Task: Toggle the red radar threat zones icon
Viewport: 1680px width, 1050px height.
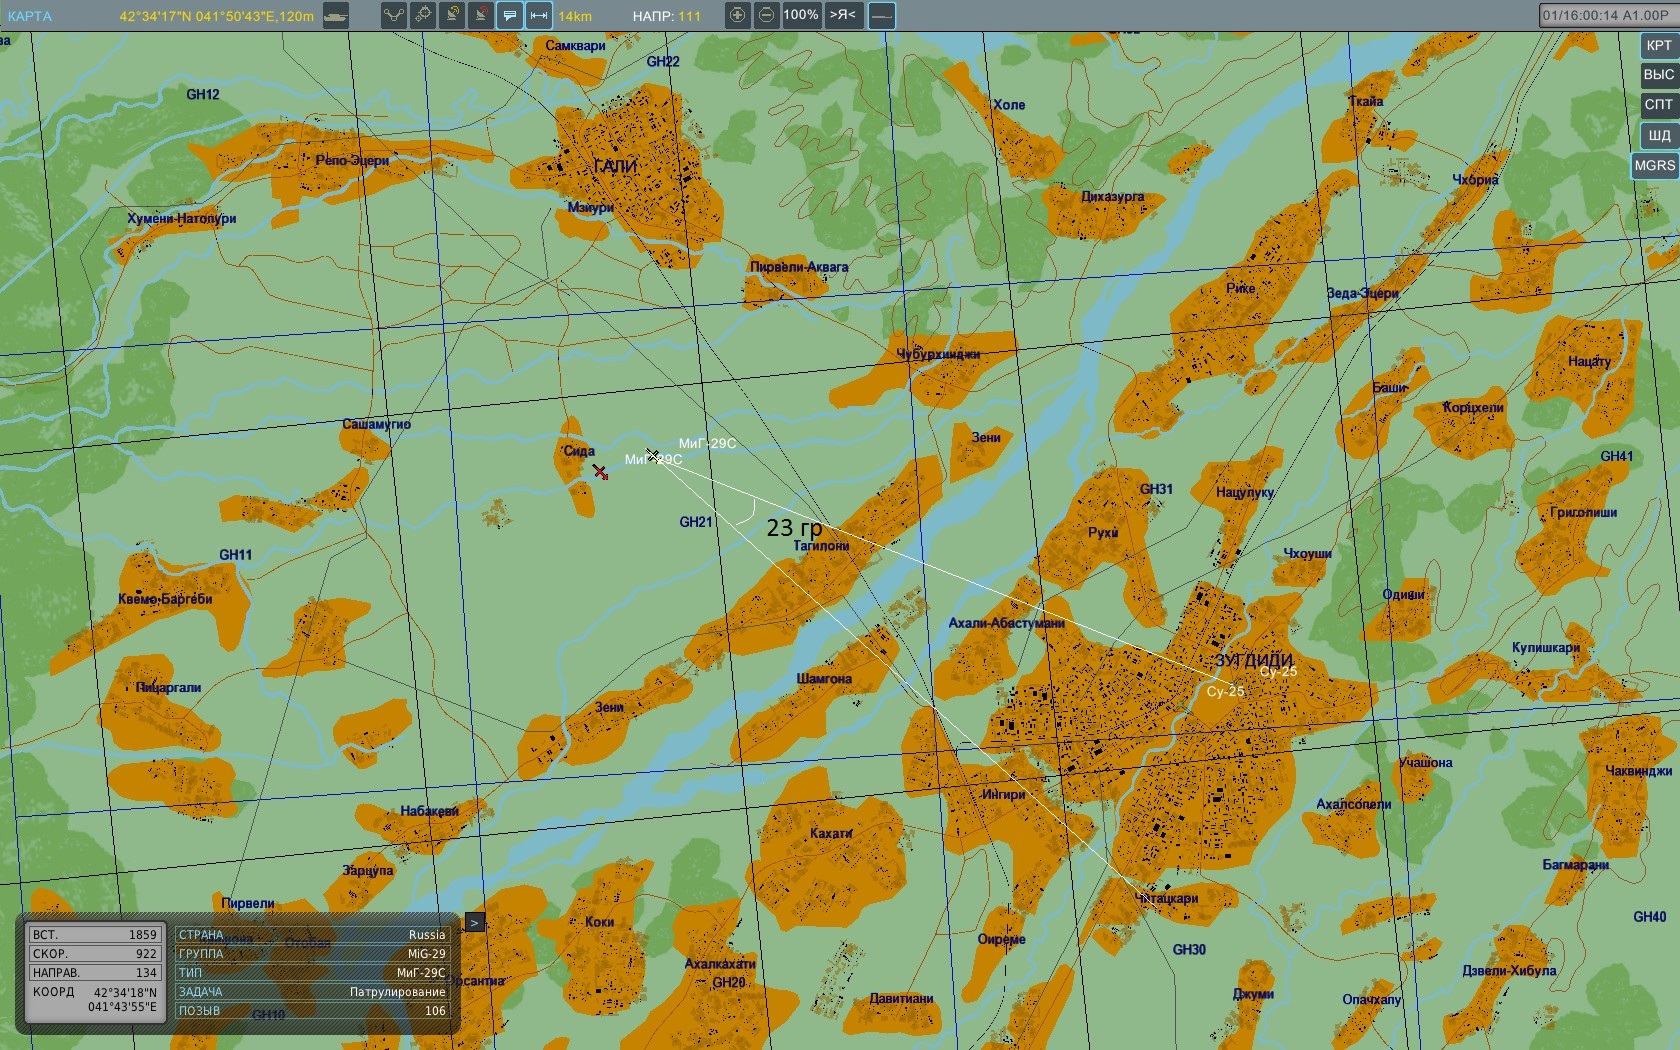Action: [481, 15]
